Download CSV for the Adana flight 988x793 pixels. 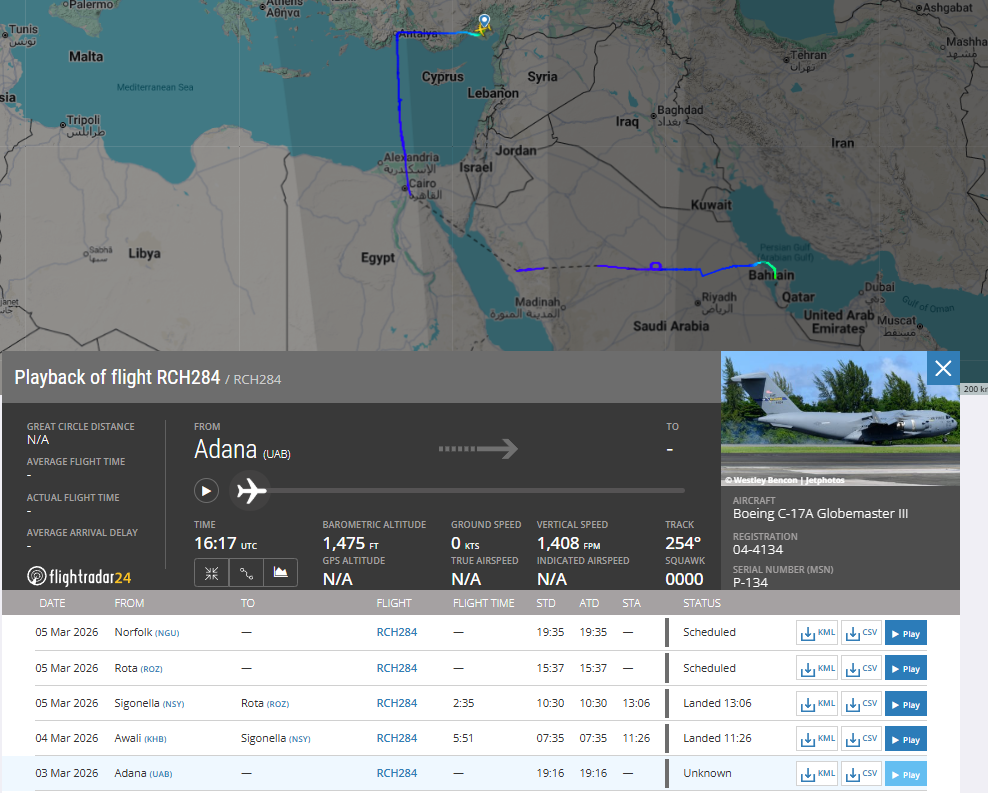click(861, 774)
